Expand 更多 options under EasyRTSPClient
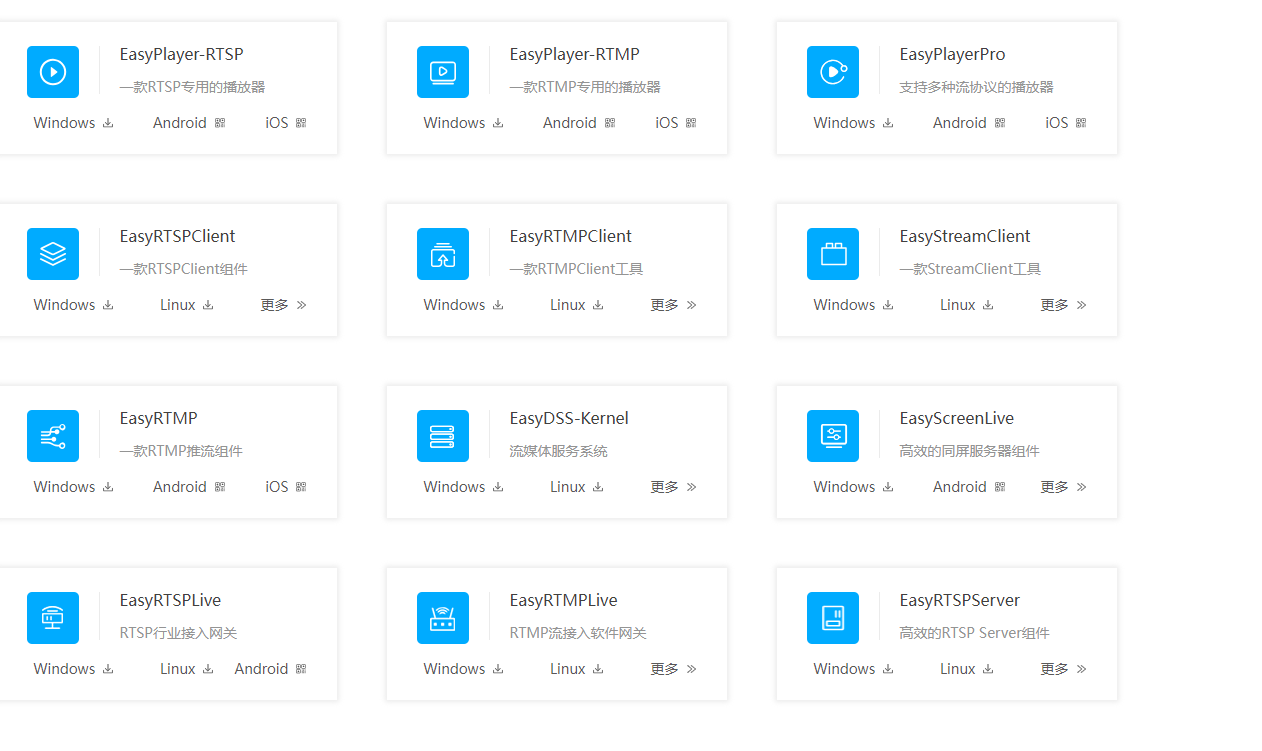This screenshot has width=1262, height=751. (284, 305)
